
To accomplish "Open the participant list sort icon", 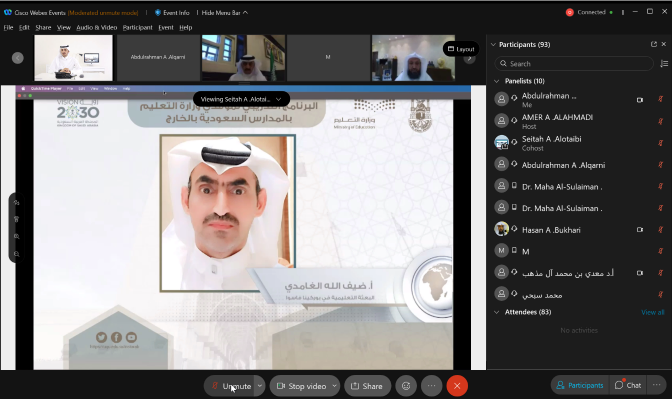I will point(664,63).
